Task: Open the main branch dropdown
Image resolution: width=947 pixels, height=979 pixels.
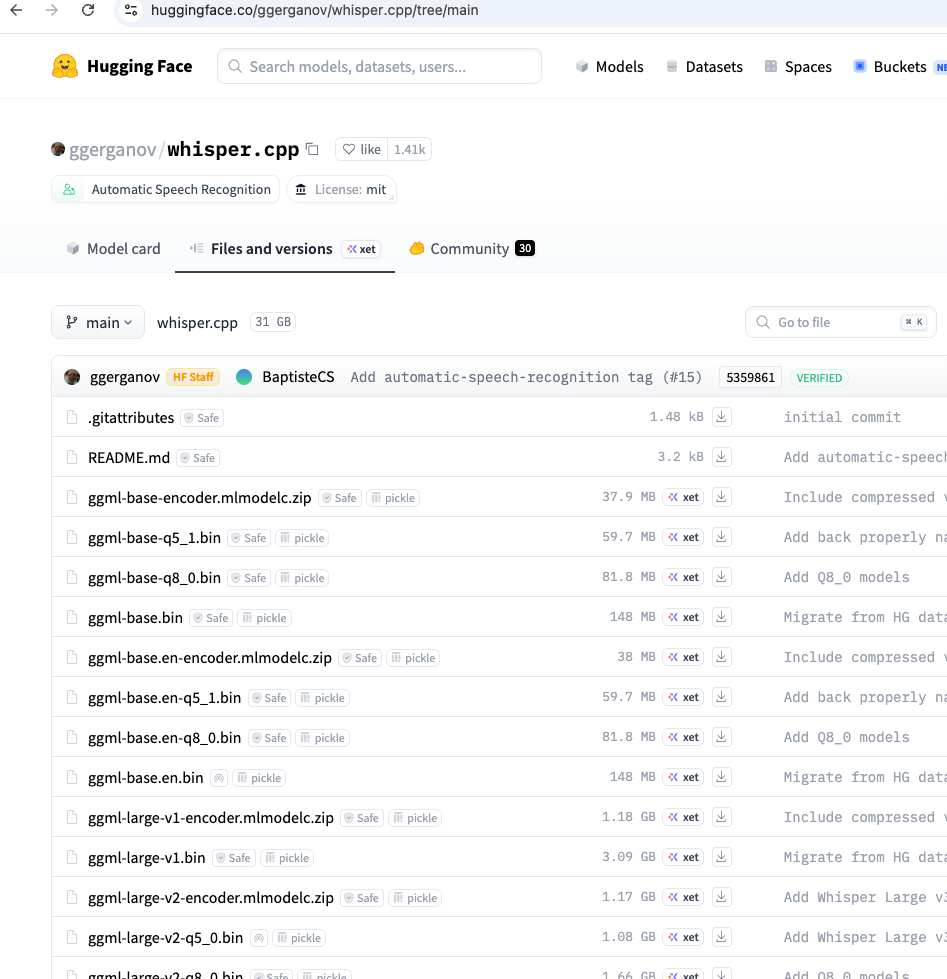Action: click(x=98, y=322)
